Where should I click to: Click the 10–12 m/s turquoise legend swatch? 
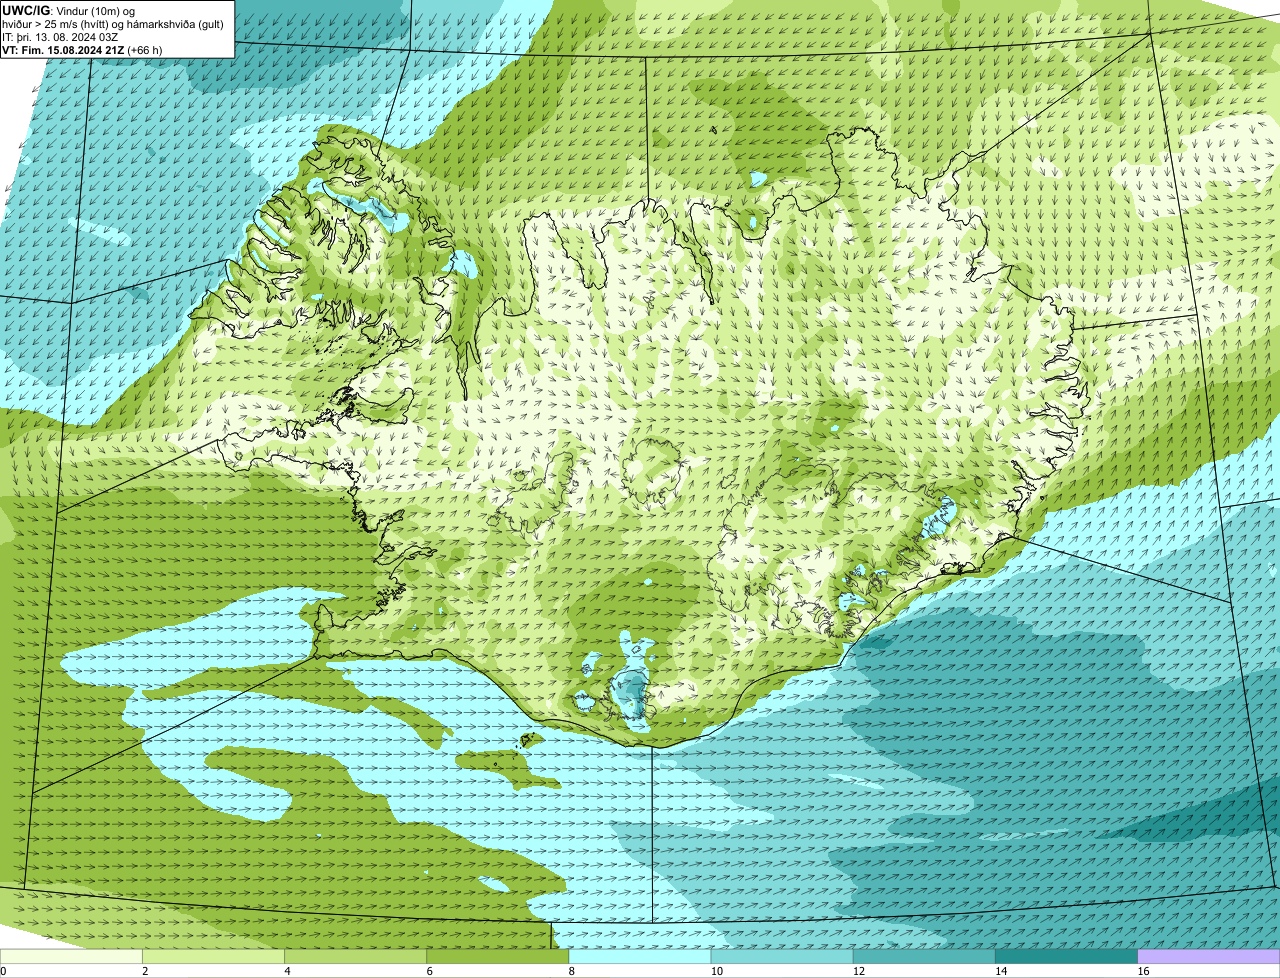[x=782, y=956]
